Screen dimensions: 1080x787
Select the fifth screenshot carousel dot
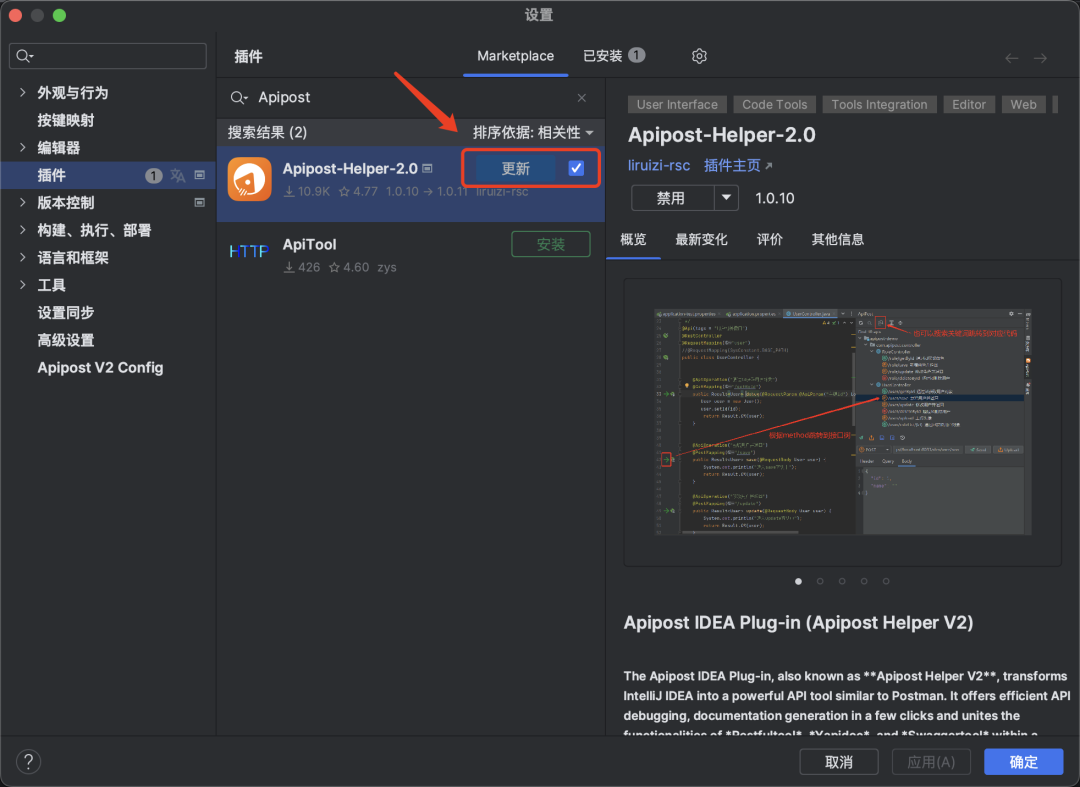pos(886,581)
